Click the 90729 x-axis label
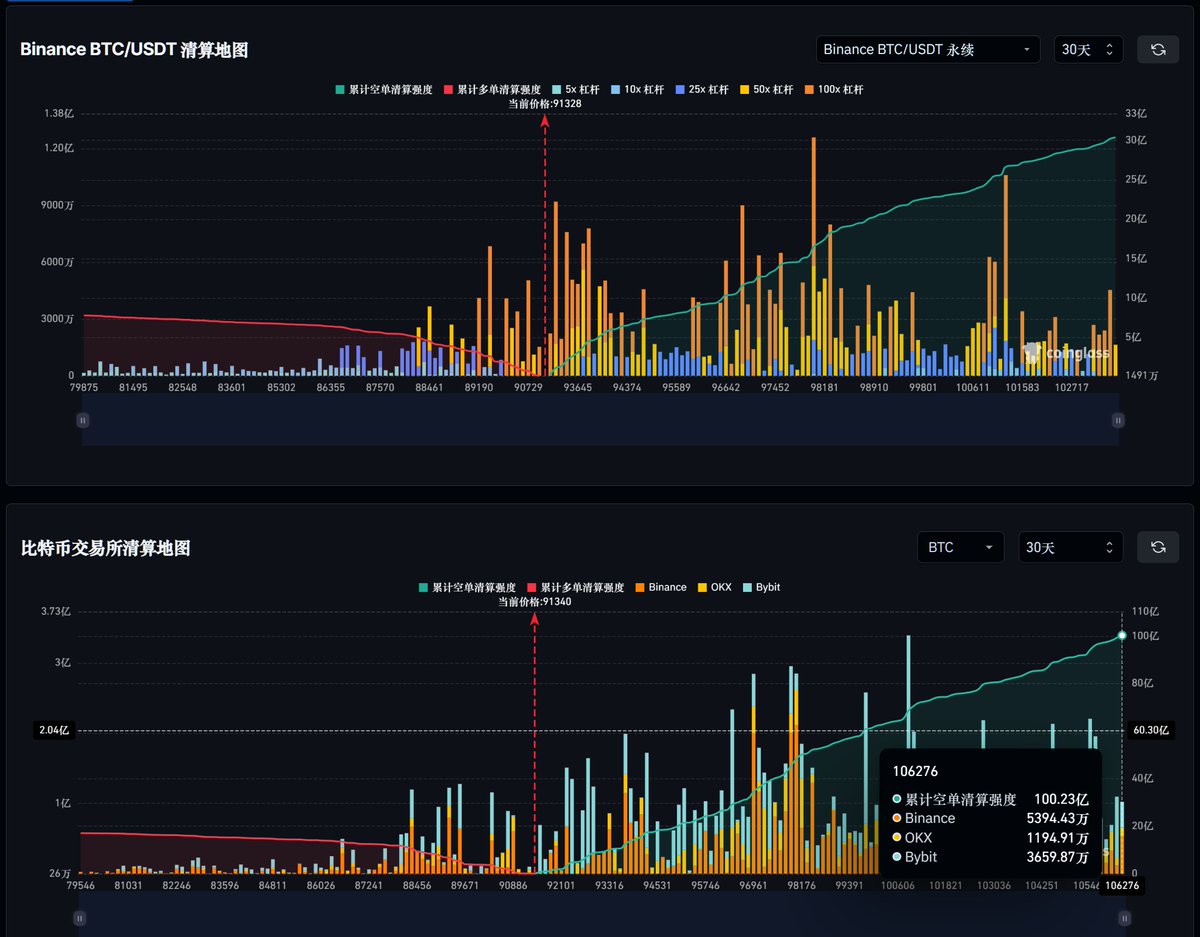Image resolution: width=1200 pixels, height=937 pixels. (528, 387)
